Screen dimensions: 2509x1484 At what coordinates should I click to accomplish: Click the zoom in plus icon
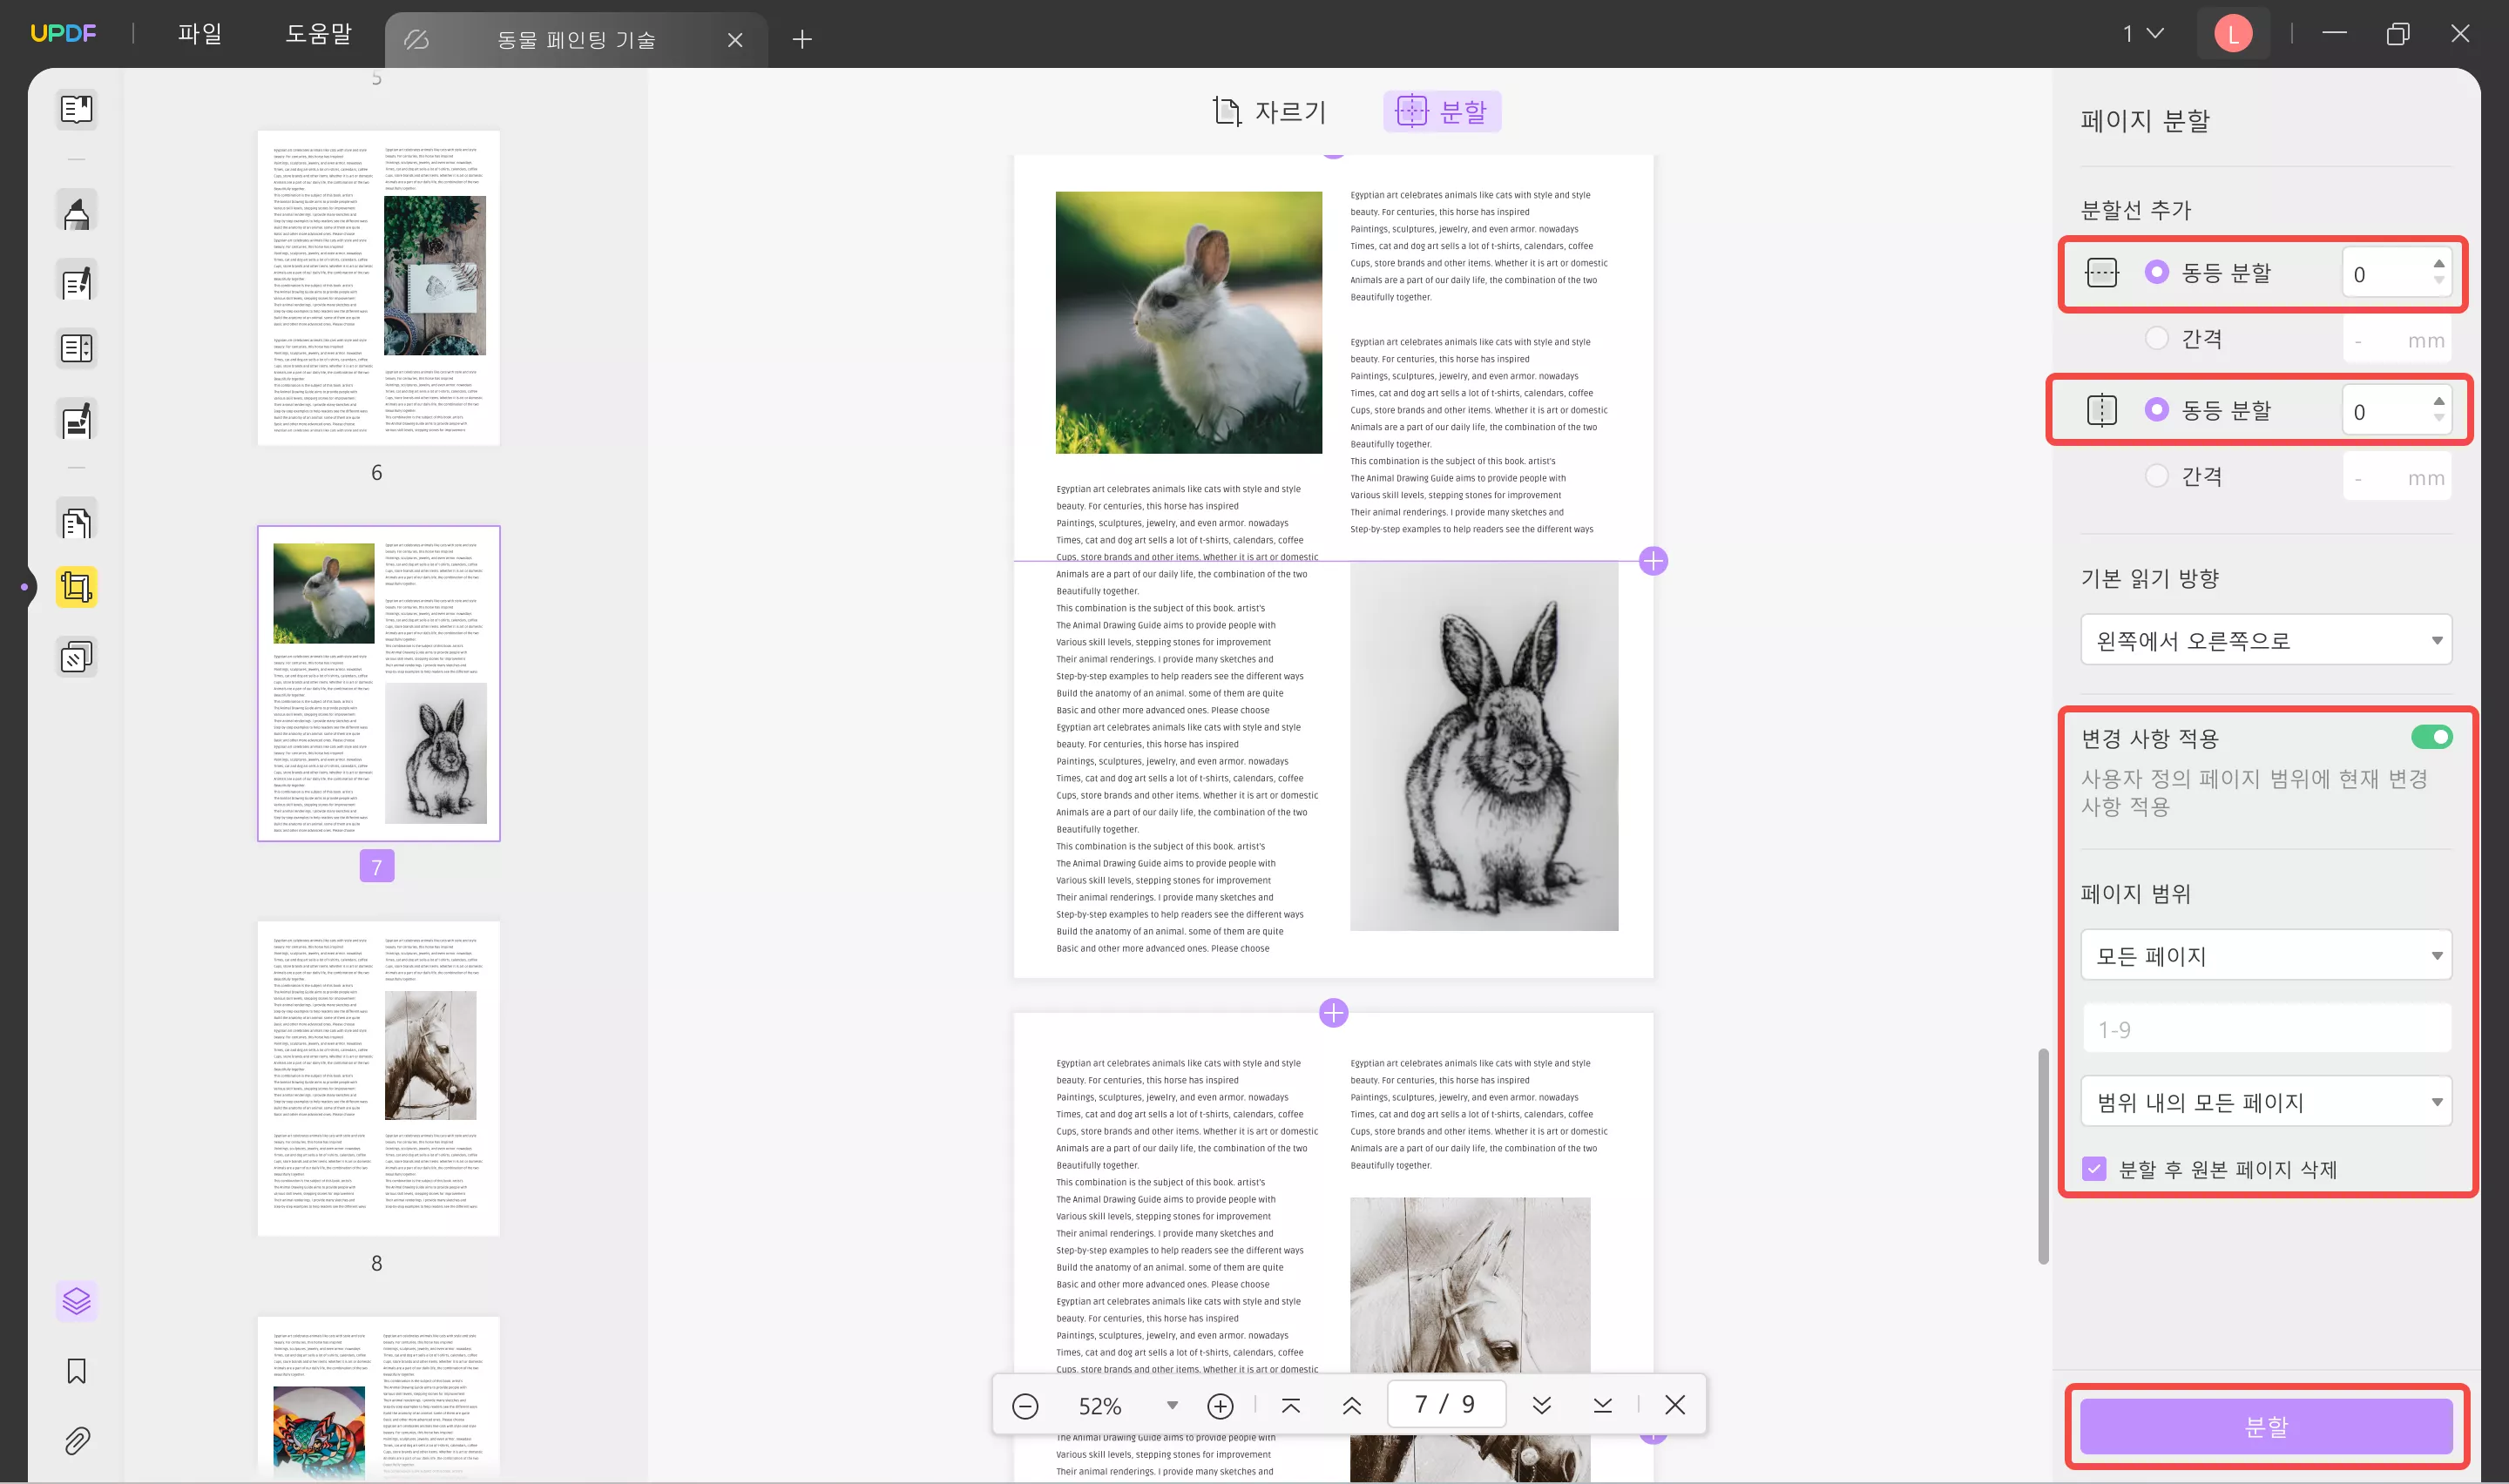(x=1220, y=1406)
